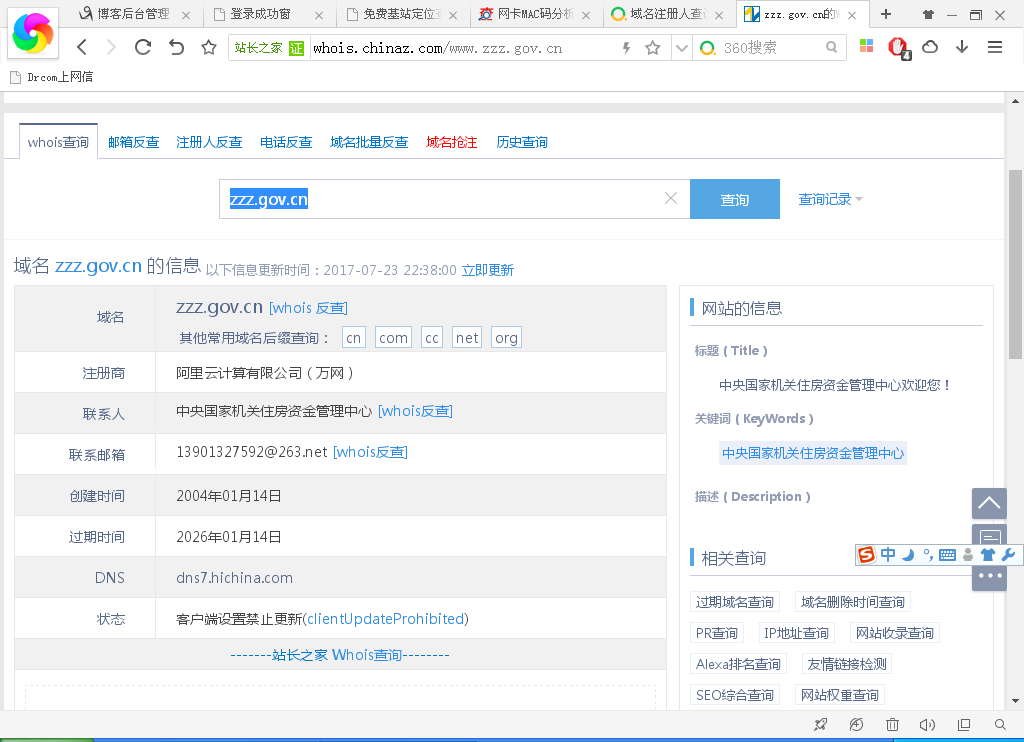Select the whois查询 tab
This screenshot has height=742, width=1024.
[58, 142]
